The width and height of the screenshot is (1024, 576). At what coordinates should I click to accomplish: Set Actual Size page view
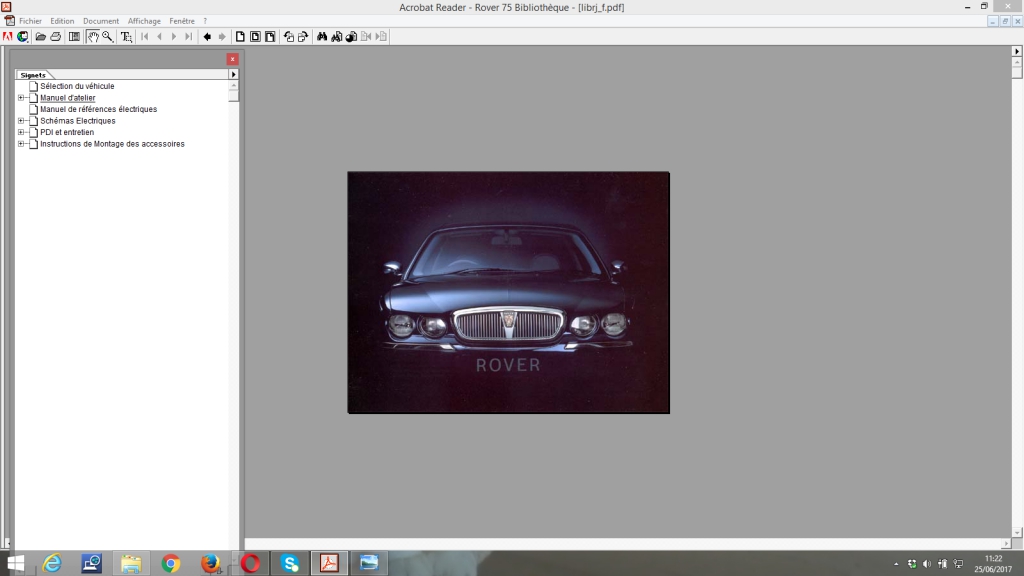click(240, 37)
